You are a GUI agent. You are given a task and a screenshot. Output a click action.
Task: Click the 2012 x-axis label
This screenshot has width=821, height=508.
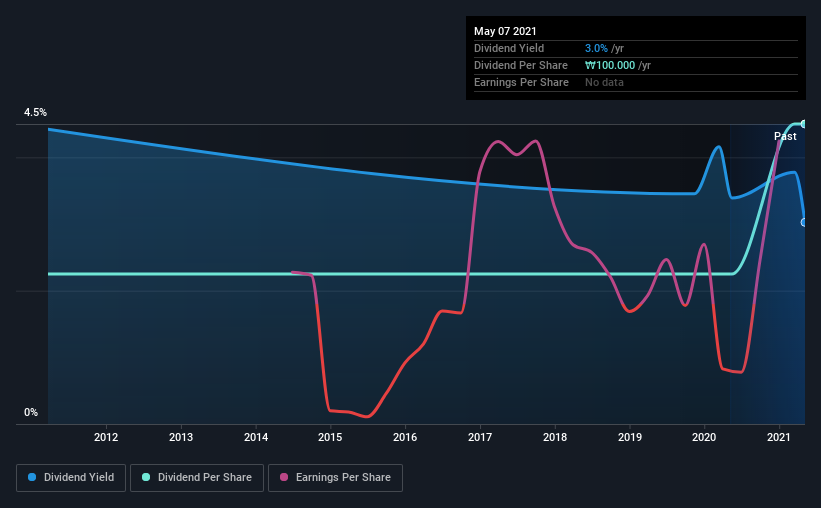point(106,437)
